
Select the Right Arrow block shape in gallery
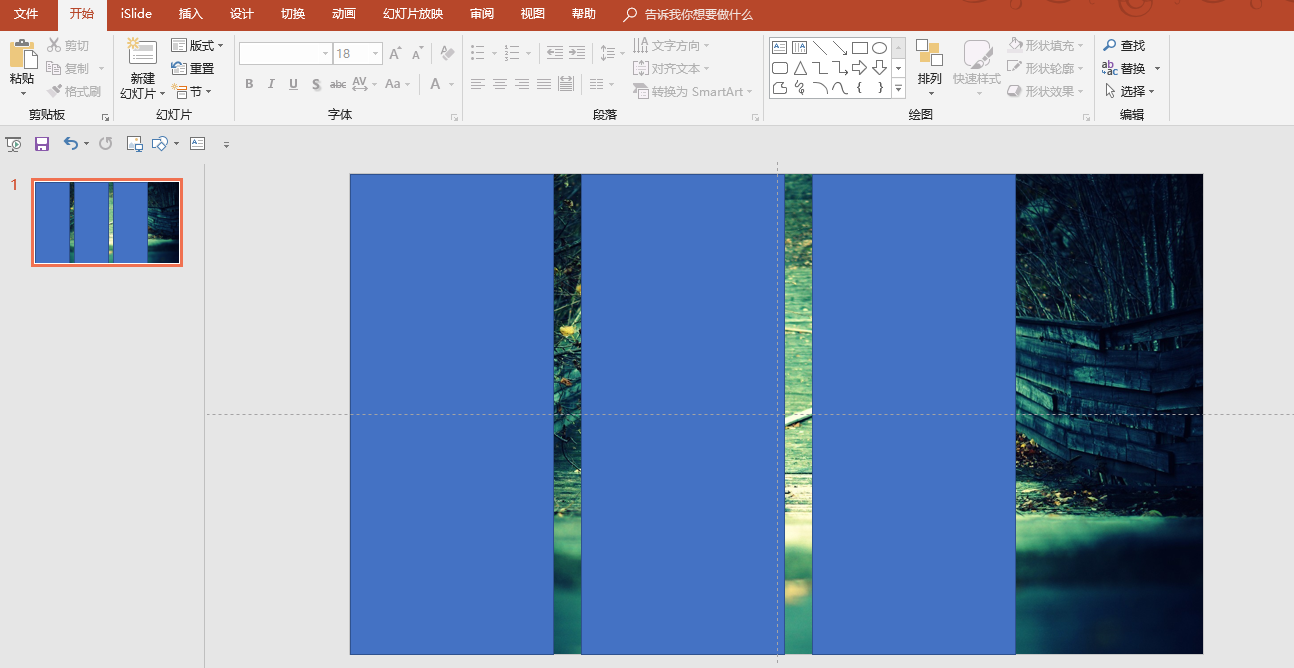(x=859, y=68)
